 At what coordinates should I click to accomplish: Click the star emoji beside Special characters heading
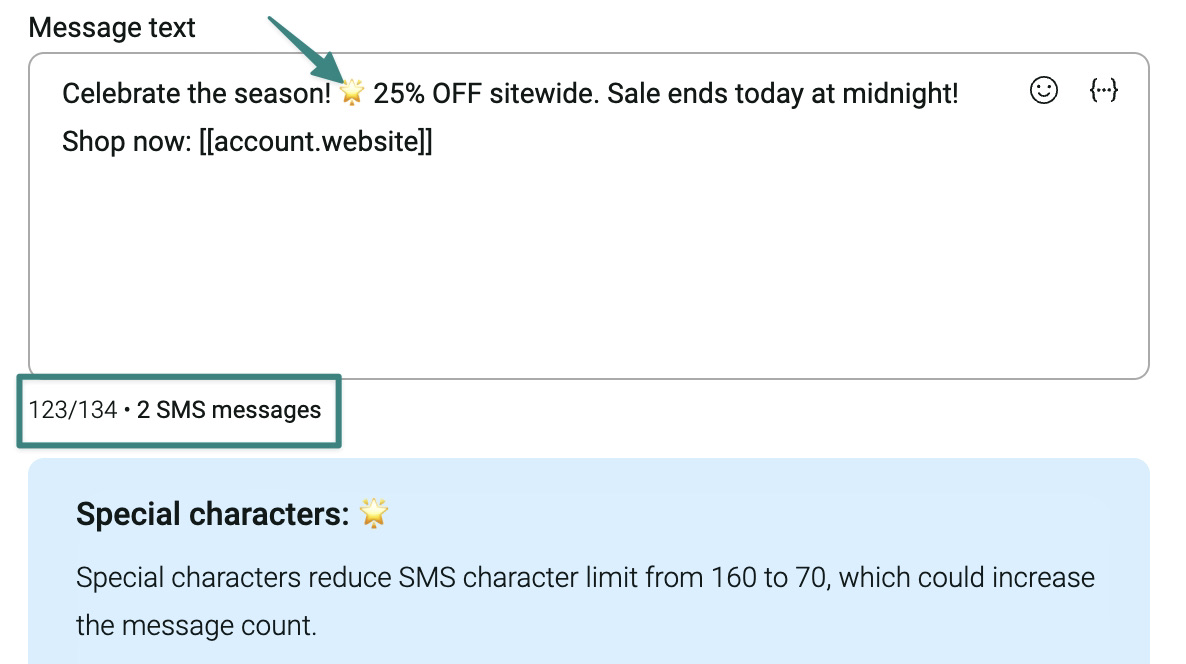pos(372,513)
